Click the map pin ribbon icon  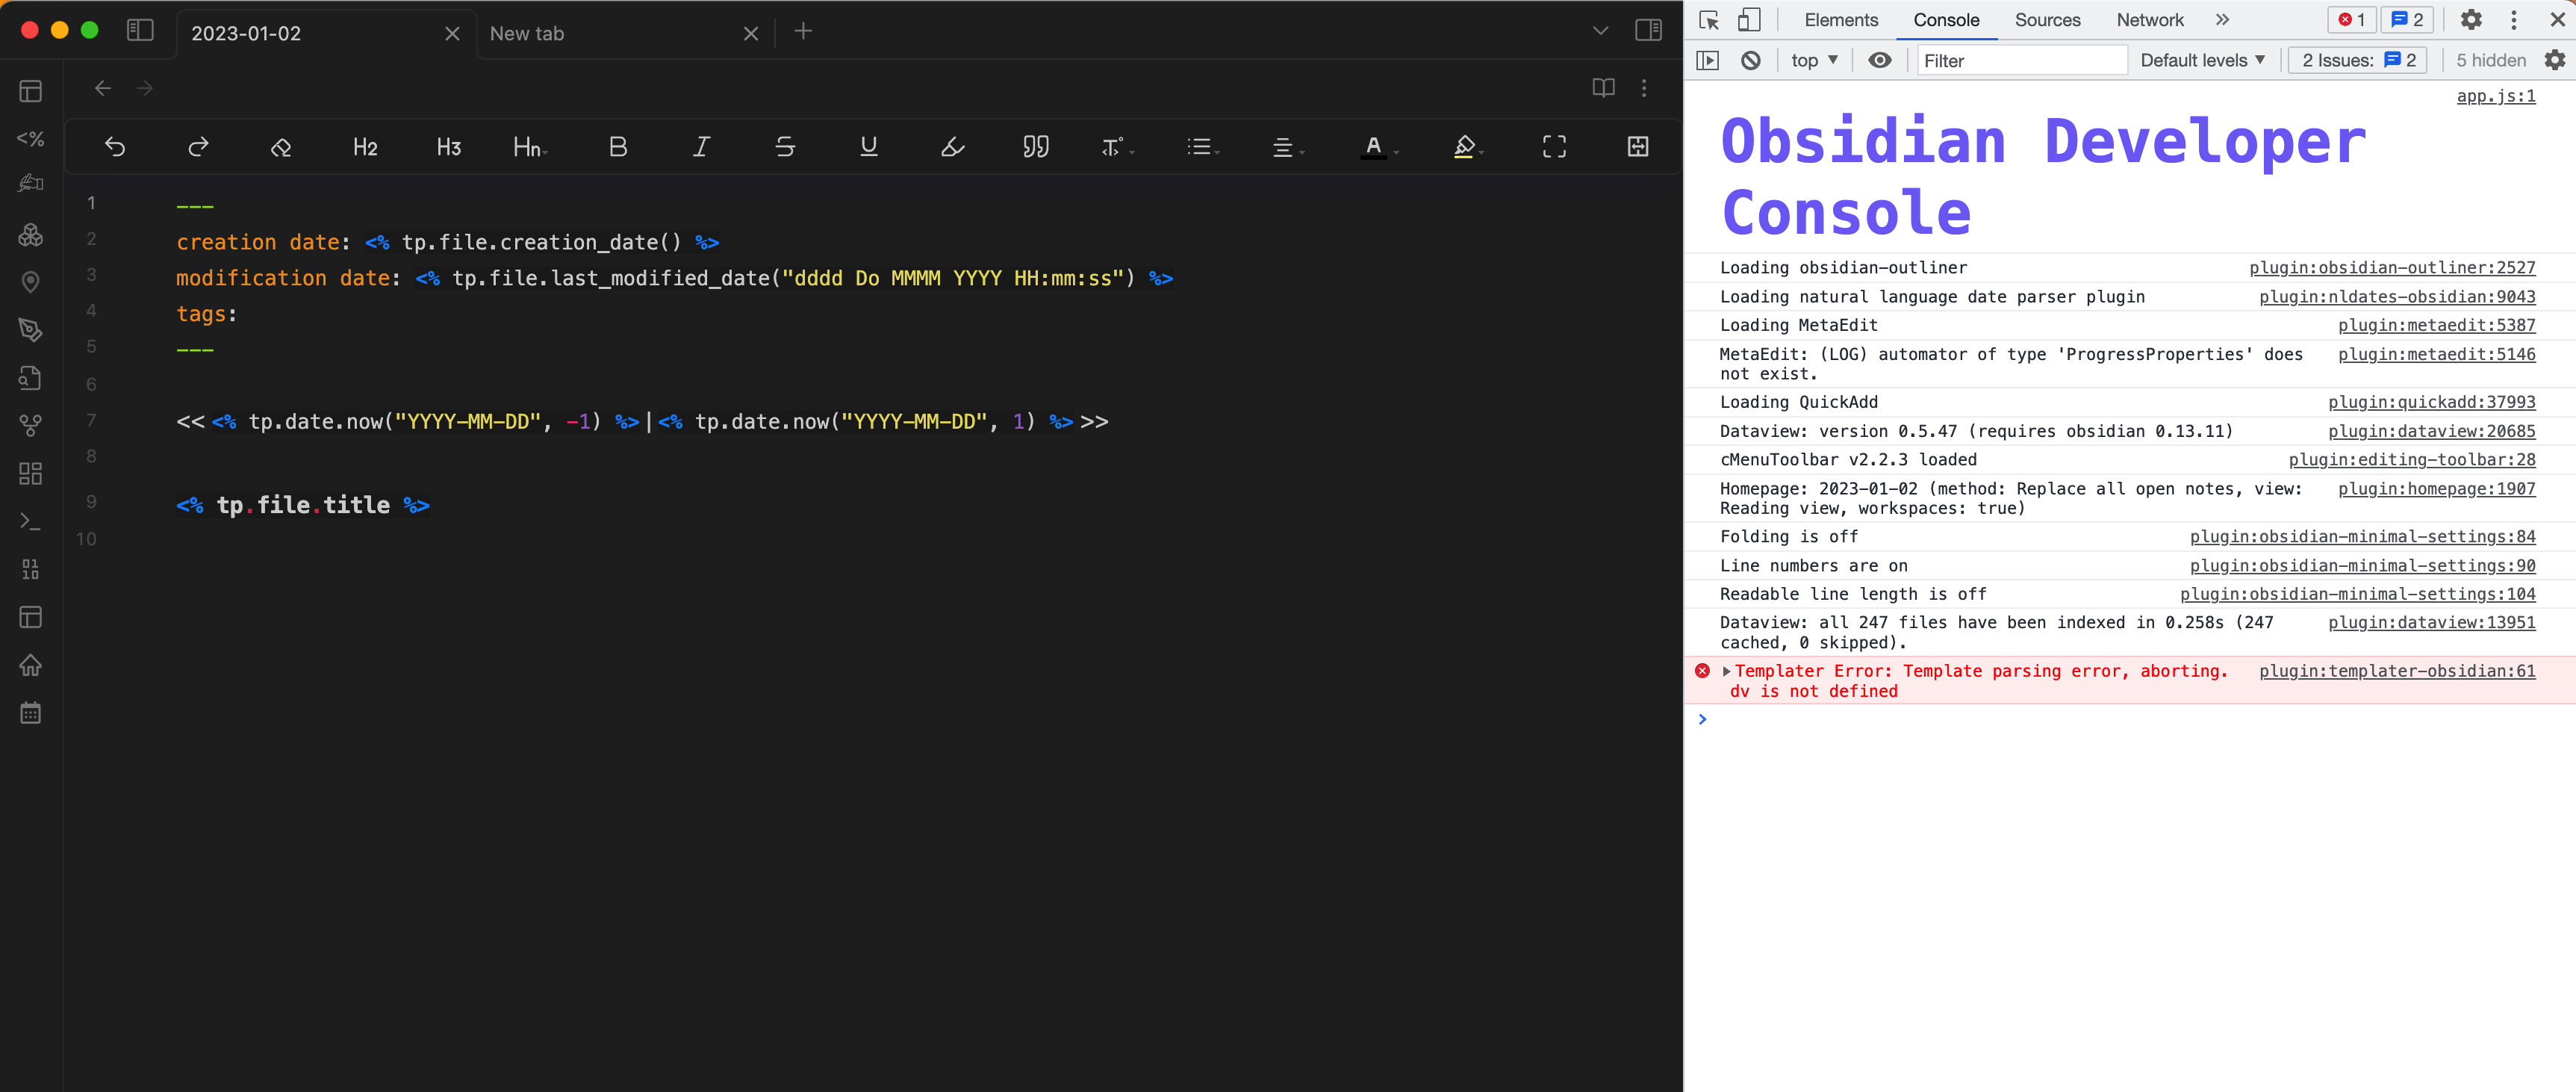[31, 282]
